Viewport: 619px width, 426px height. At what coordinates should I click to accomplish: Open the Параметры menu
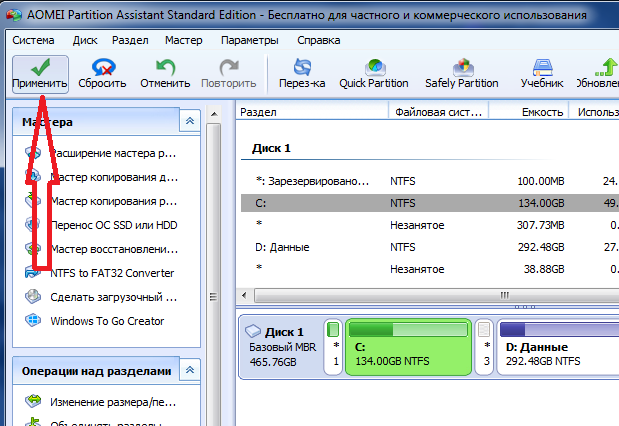tap(249, 40)
